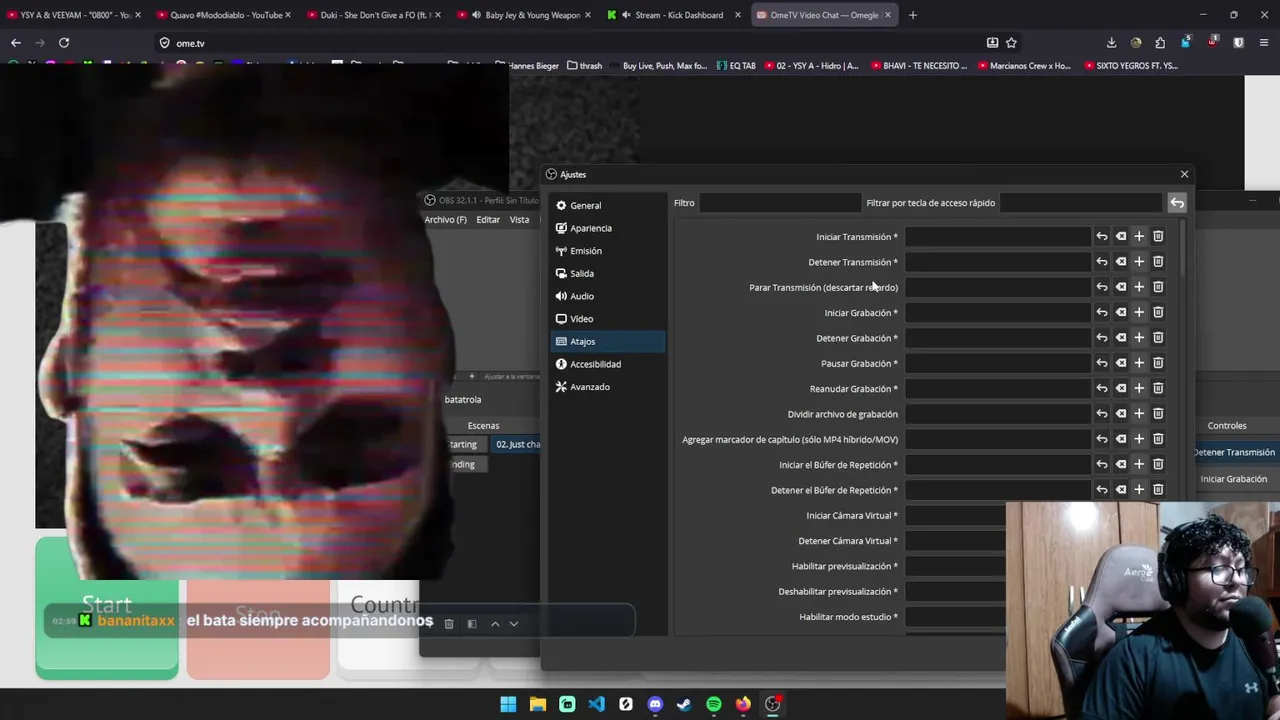The height and width of the screenshot is (720, 1280).
Task: Open the Editar menu in OBS
Action: coord(488,220)
